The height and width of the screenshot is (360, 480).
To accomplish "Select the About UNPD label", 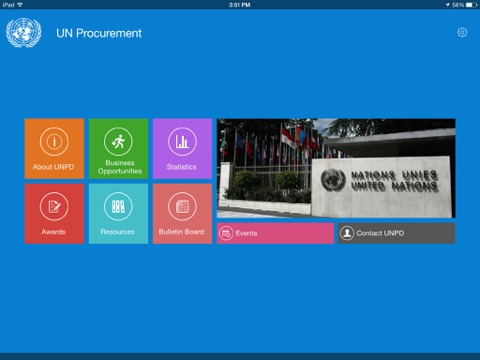I will coord(53,167).
